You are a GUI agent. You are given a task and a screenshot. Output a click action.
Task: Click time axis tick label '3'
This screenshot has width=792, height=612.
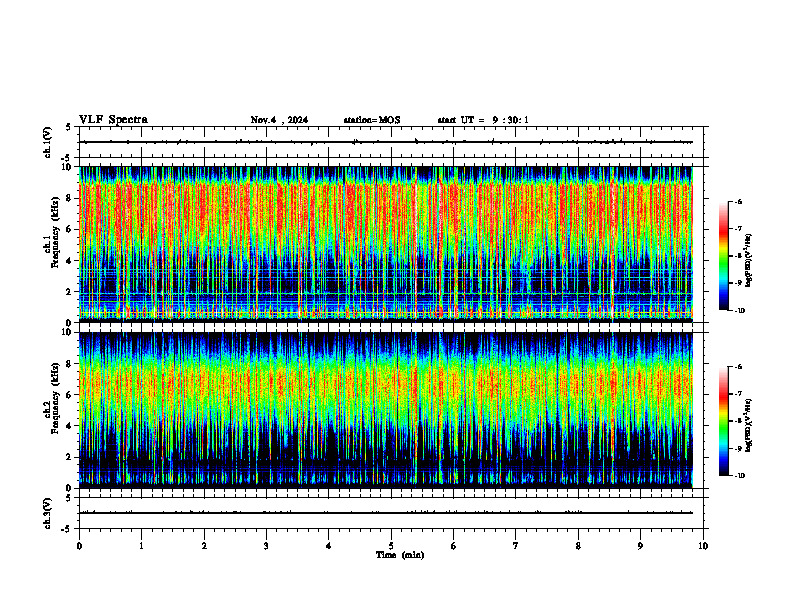[x=266, y=546]
